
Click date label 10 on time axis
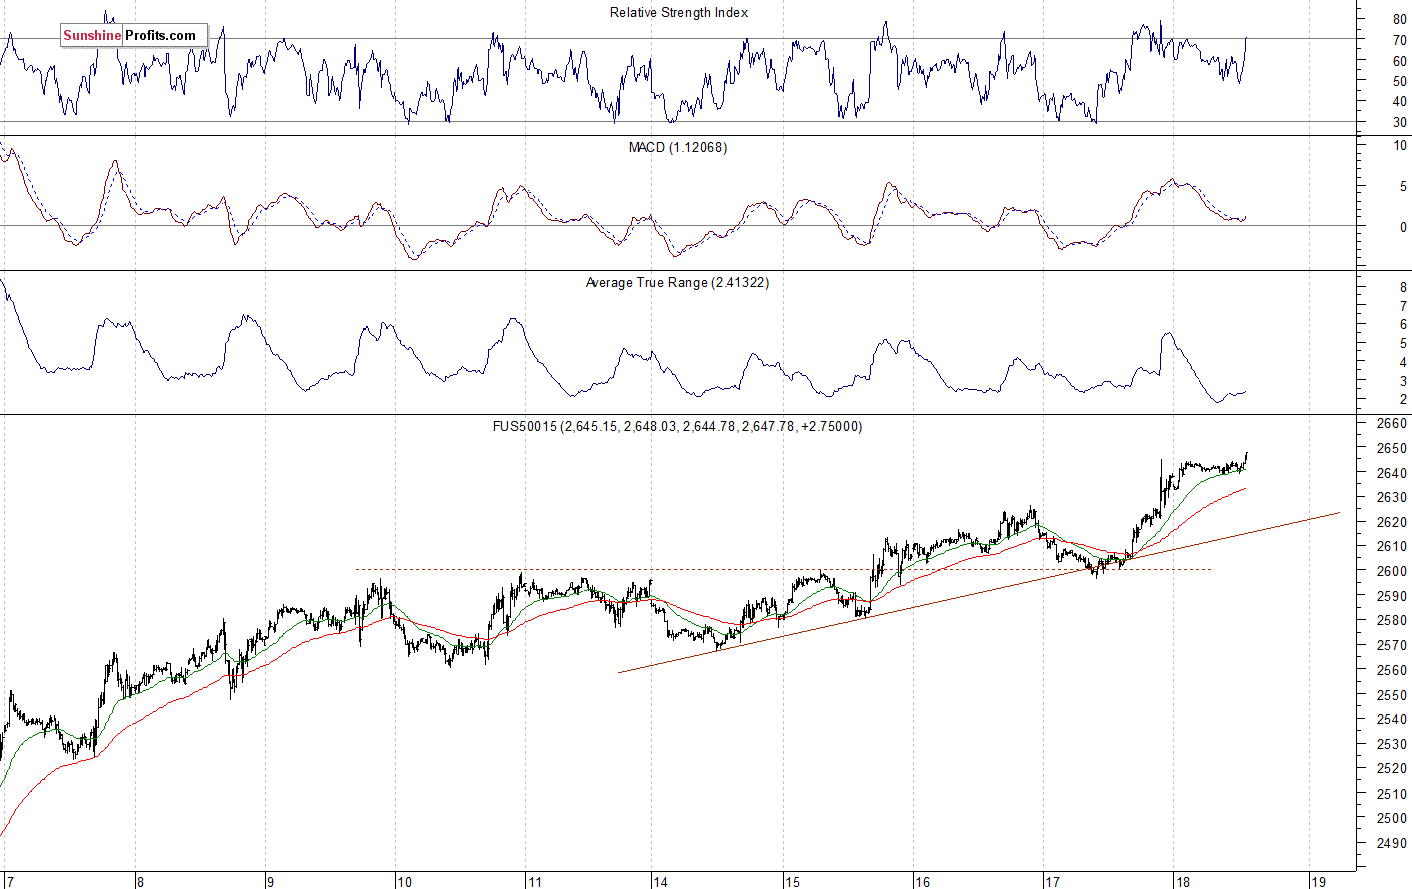[404, 881]
